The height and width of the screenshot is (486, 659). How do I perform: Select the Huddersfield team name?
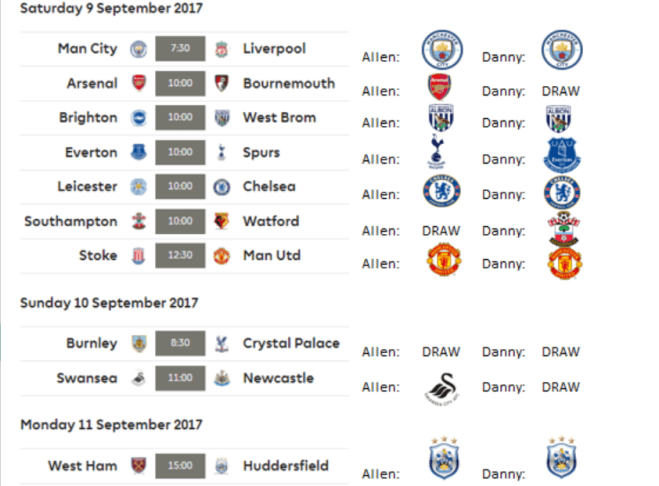pyautogui.click(x=285, y=466)
